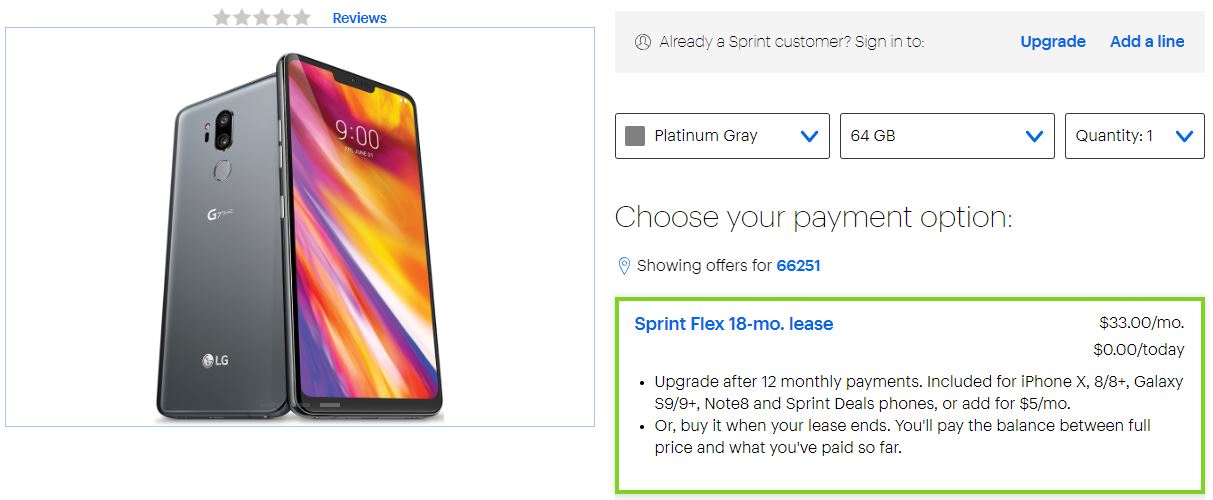Open the 64 GB storage dropdown

click(x=947, y=136)
